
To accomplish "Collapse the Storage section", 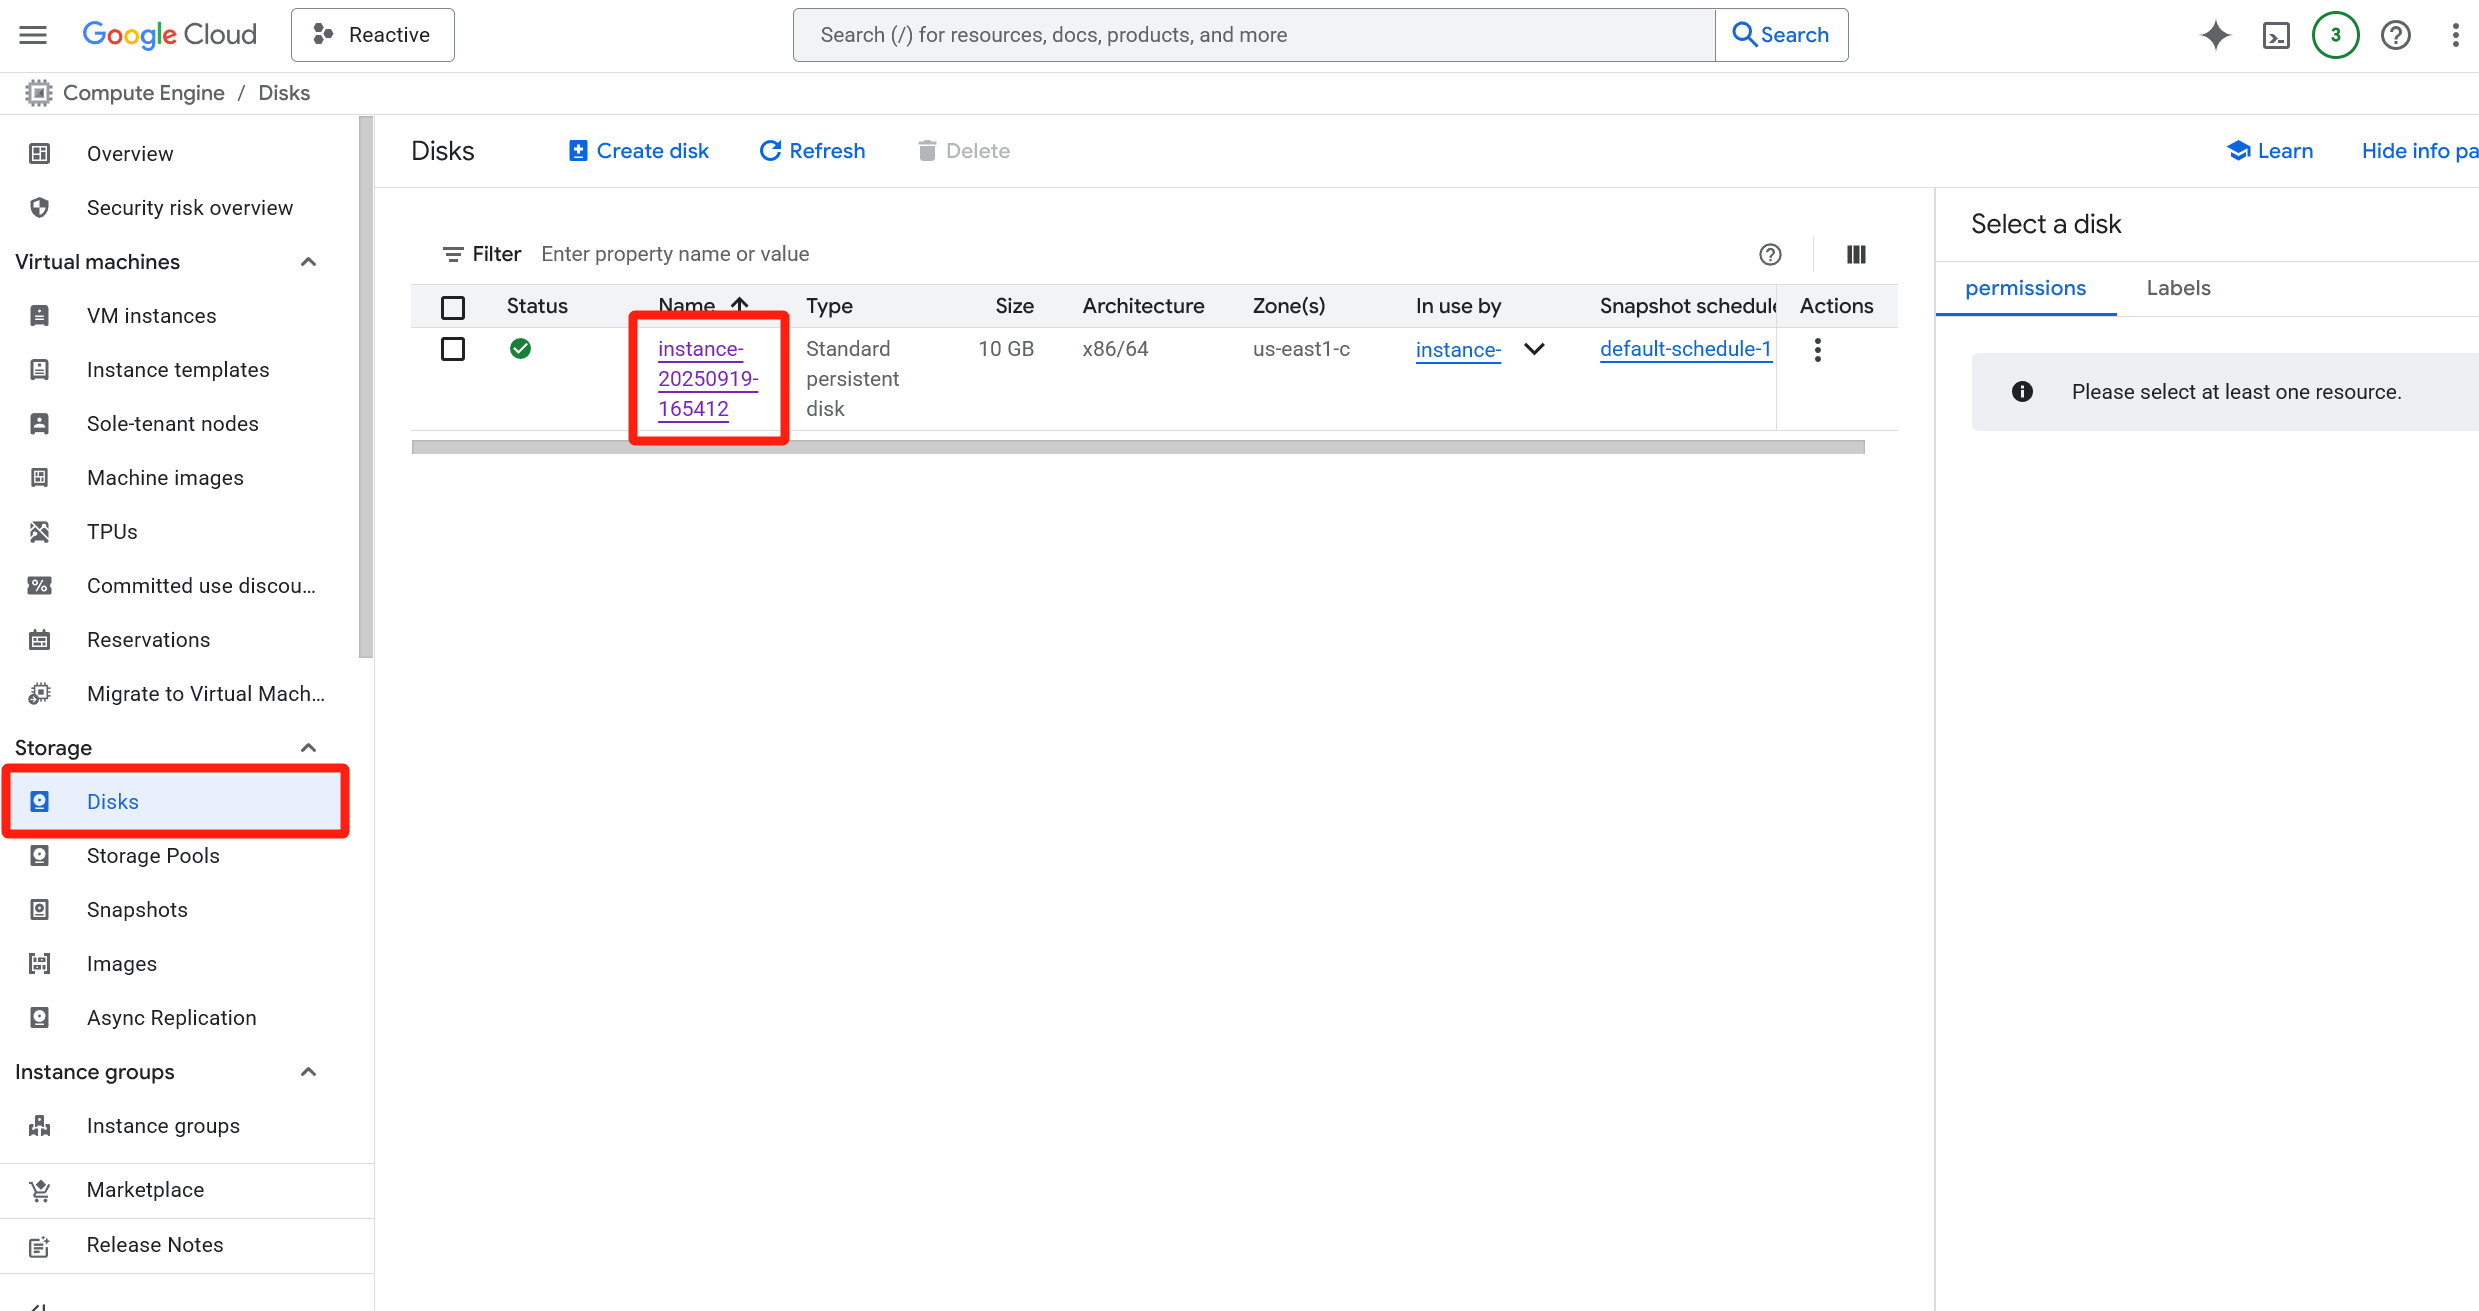I will tap(308, 748).
